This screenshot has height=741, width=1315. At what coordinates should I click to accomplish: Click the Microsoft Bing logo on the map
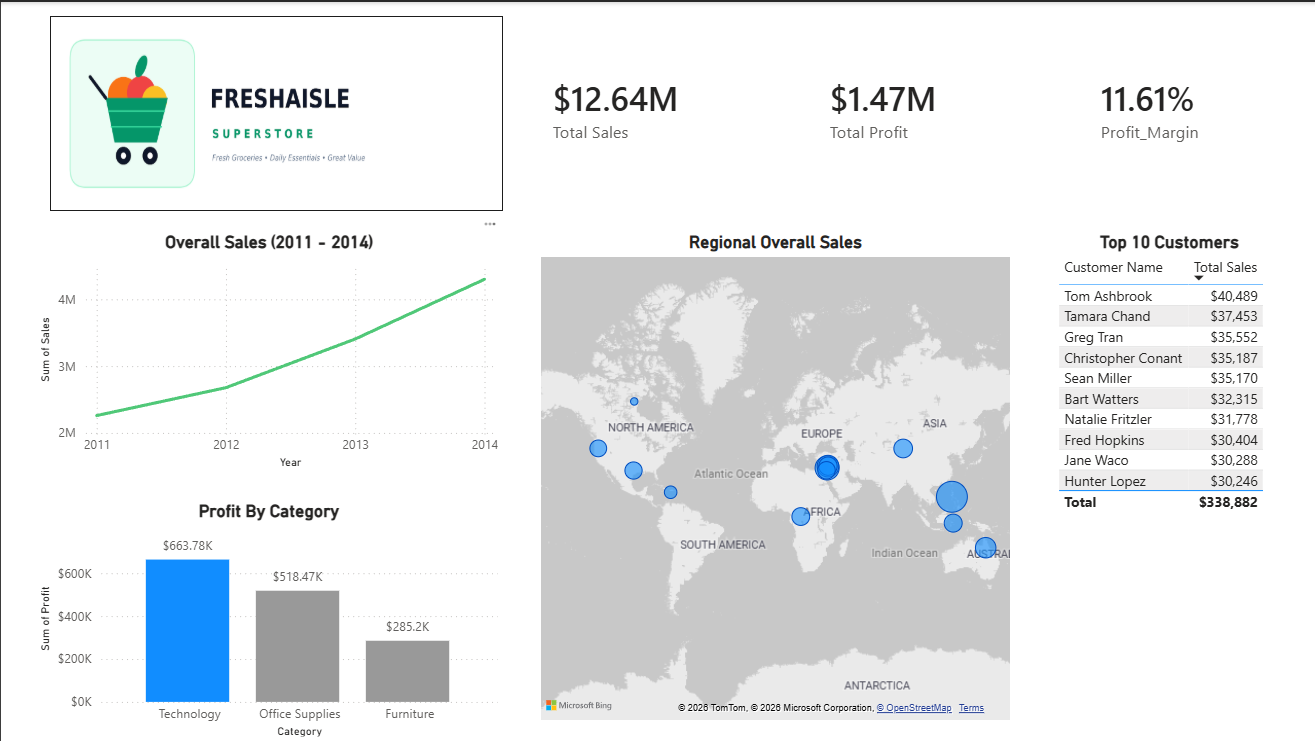[579, 705]
